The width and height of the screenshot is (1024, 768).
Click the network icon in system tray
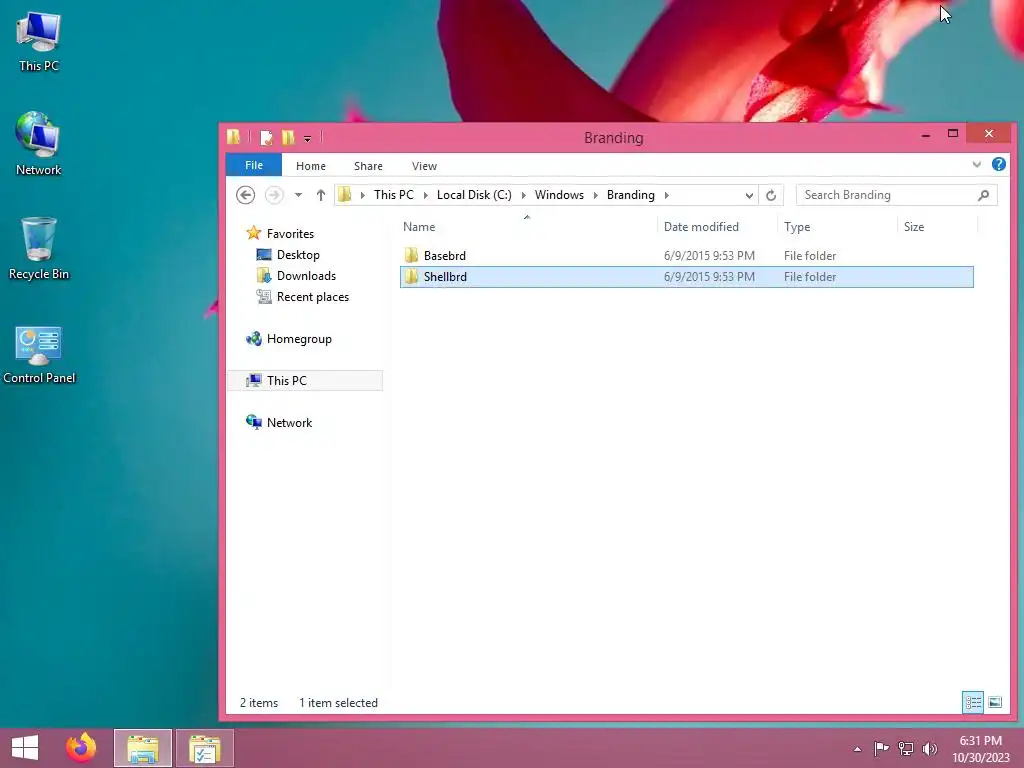click(906, 748)
